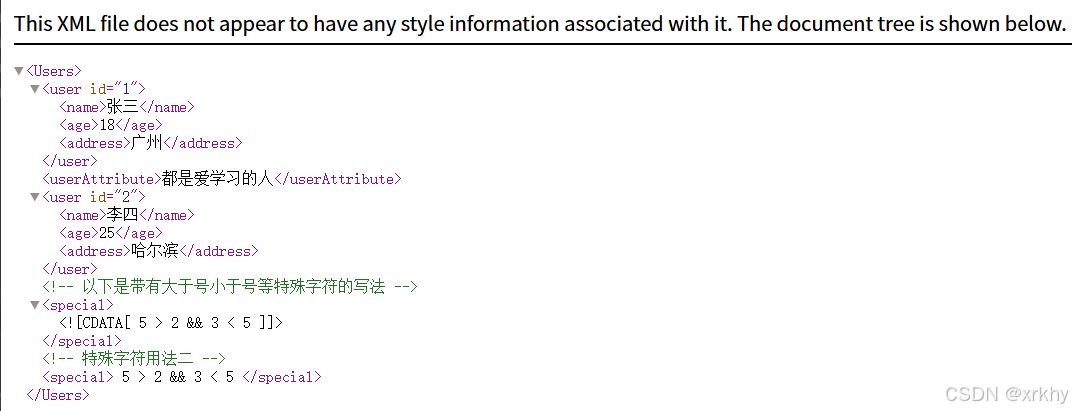The width and height of the screenshot is (1072, 411).
Task: Select the address element containing 广州
Action: 150,143
